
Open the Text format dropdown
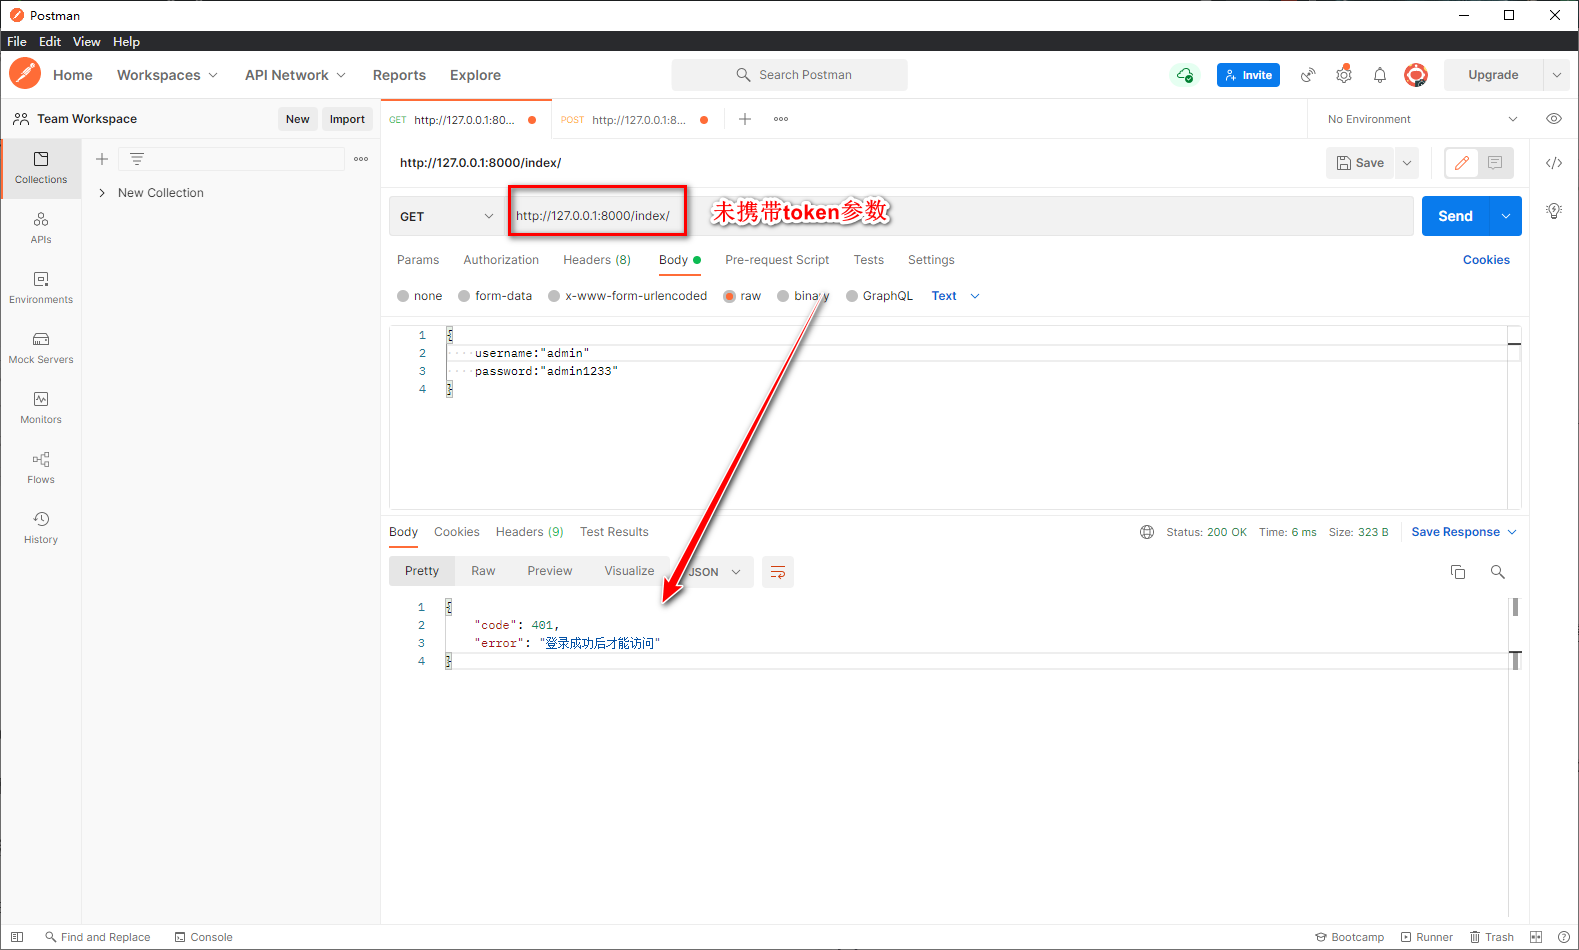point(955,296)
